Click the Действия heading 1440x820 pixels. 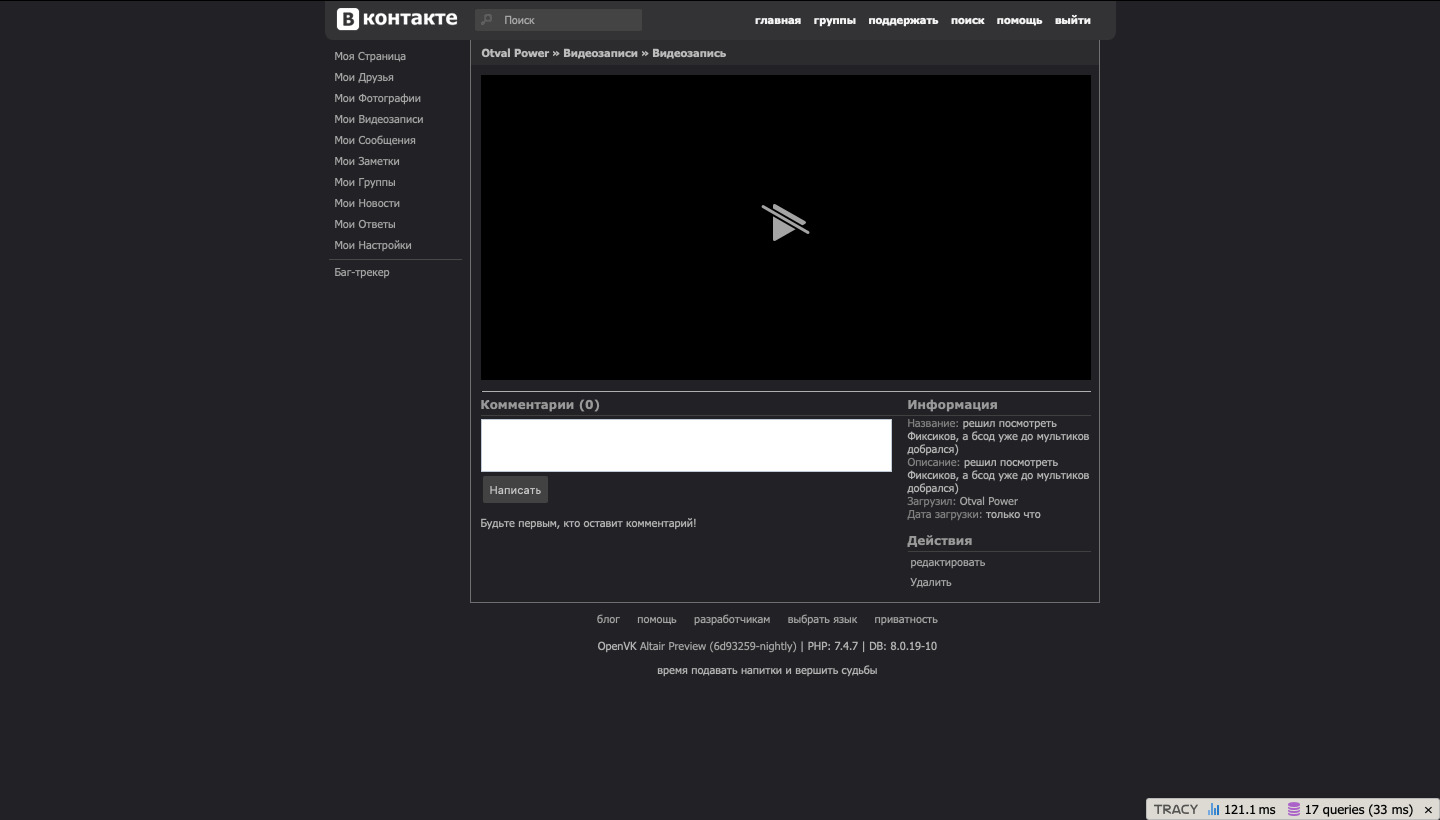click(x=939, y=541)
